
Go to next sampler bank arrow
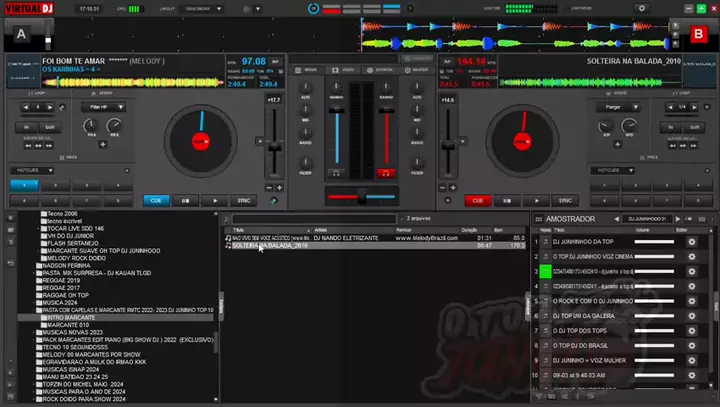coord(678,219)
